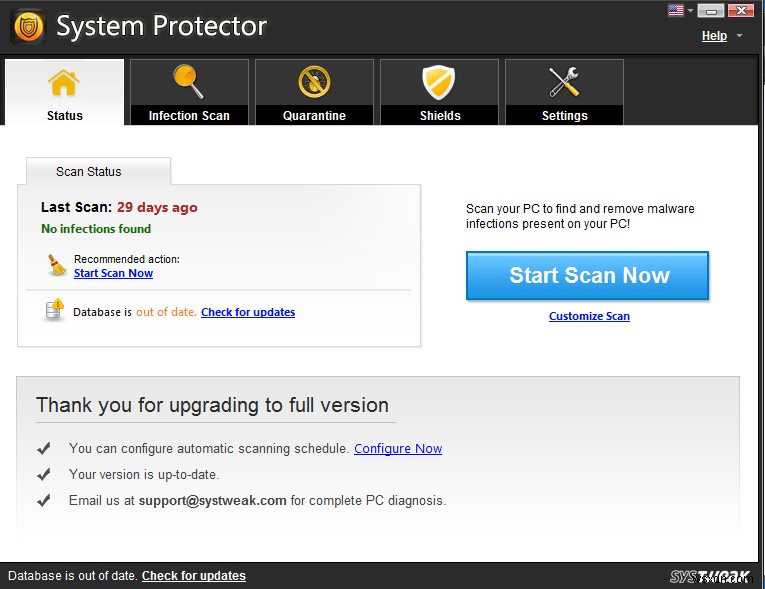Click the checkmark beside version up-to-date
Image resolution: width=765 pixels, height=589 pixels.
(x=44, y=474)
